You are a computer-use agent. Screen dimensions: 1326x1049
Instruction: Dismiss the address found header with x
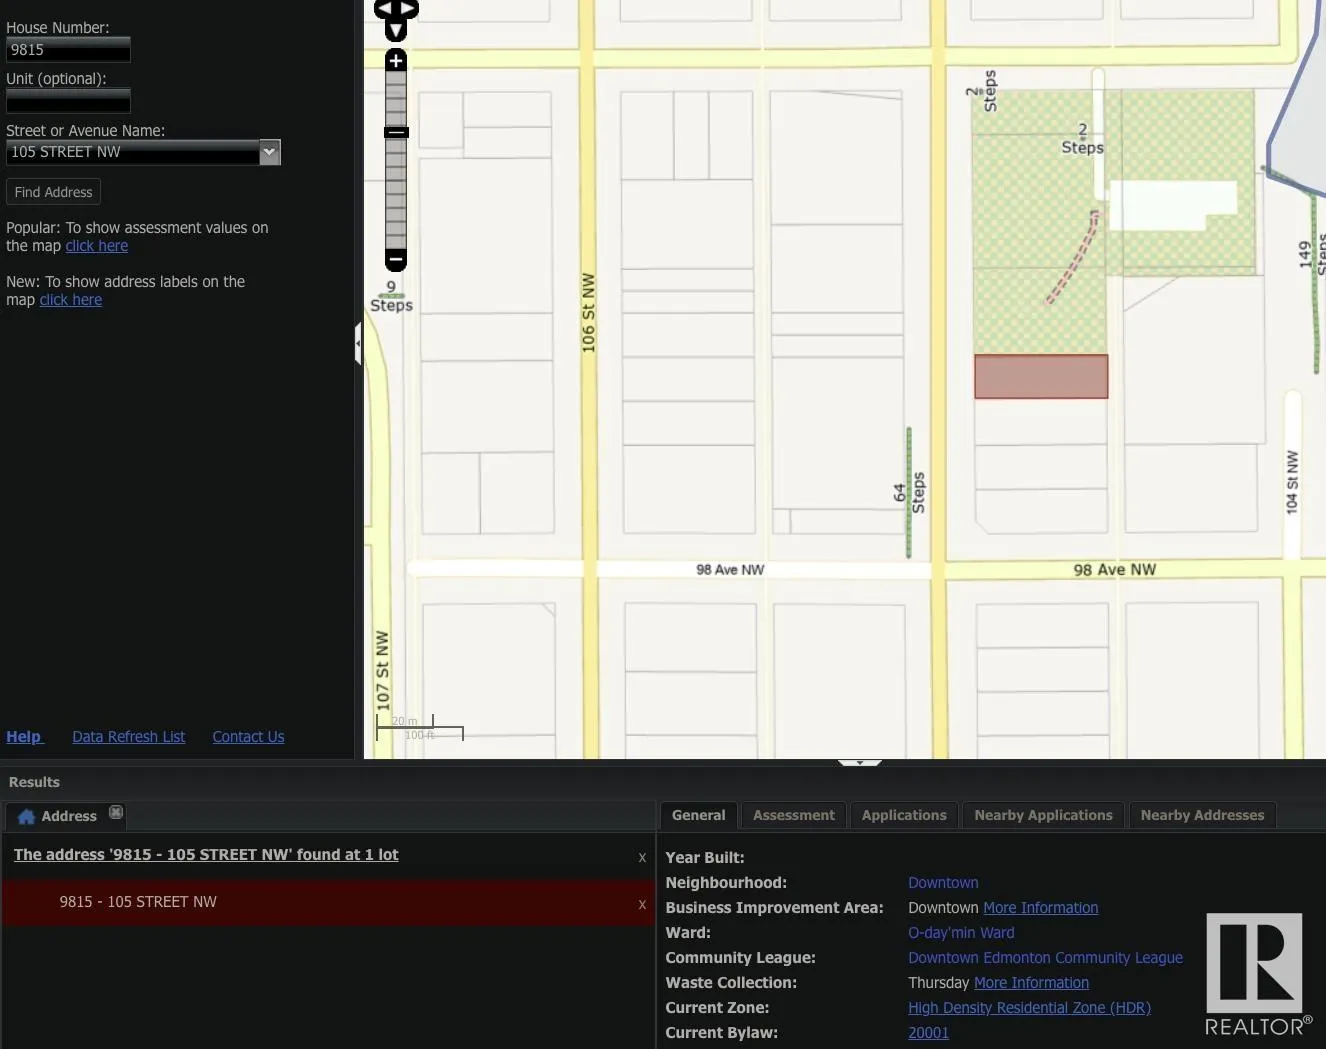642,858
